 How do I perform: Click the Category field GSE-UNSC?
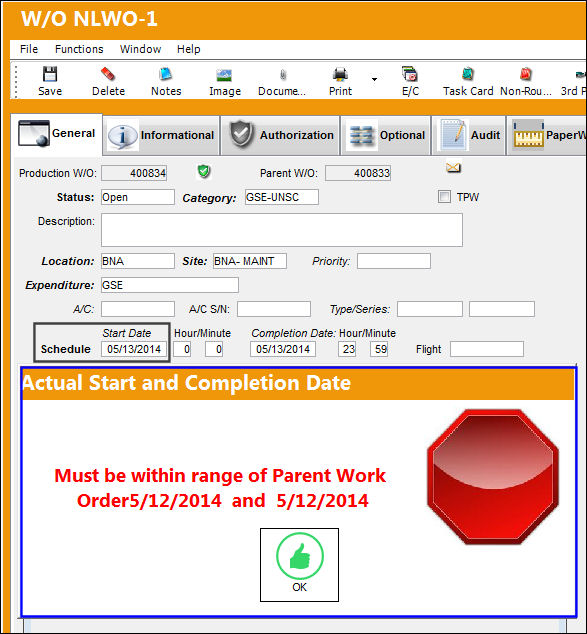point(282,197)
